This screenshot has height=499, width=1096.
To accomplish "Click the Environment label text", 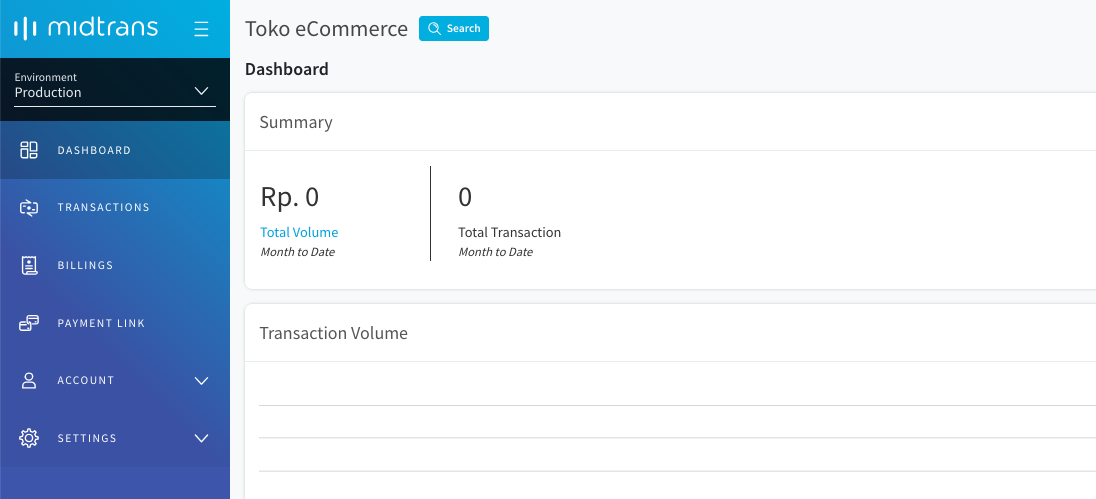I will pyautogui.click(x=45, y=78).
